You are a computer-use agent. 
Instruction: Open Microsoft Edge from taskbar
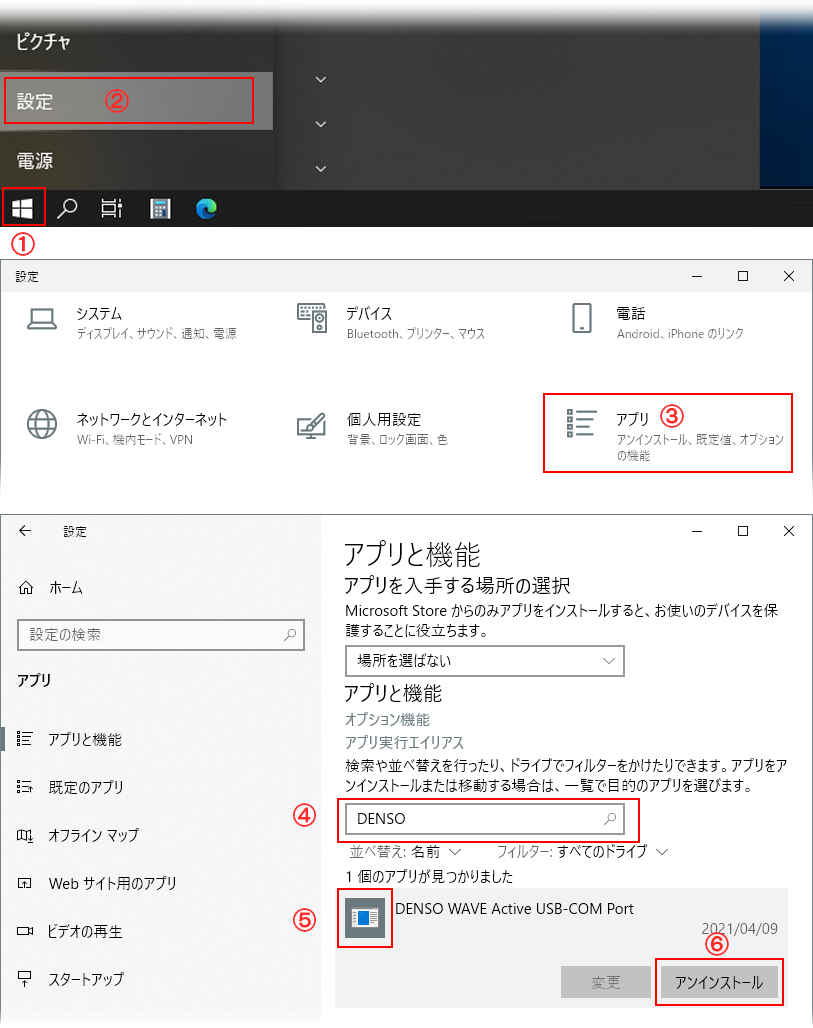pyautogui.click(x=206, y=208)
